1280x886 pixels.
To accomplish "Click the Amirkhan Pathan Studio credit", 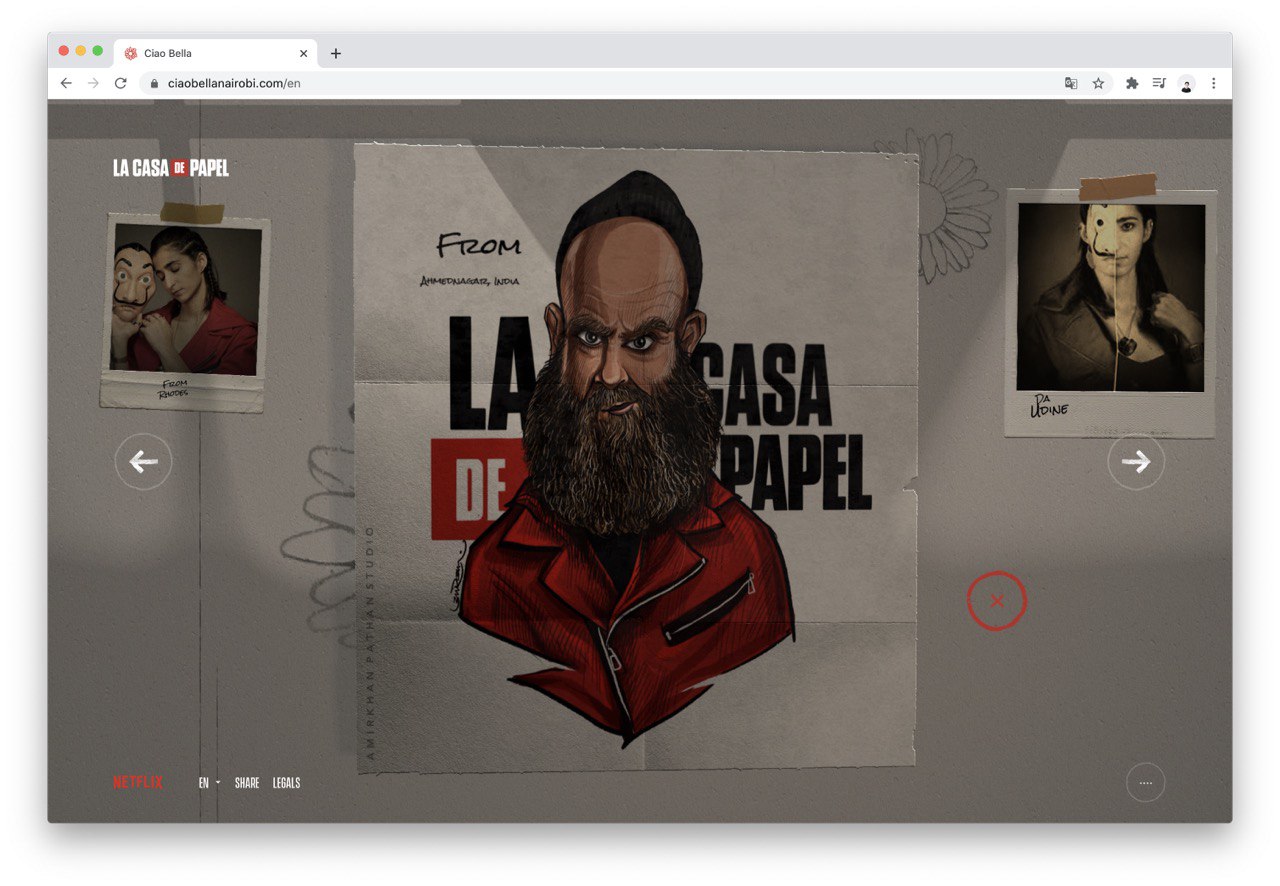I will tap(370, 644).
